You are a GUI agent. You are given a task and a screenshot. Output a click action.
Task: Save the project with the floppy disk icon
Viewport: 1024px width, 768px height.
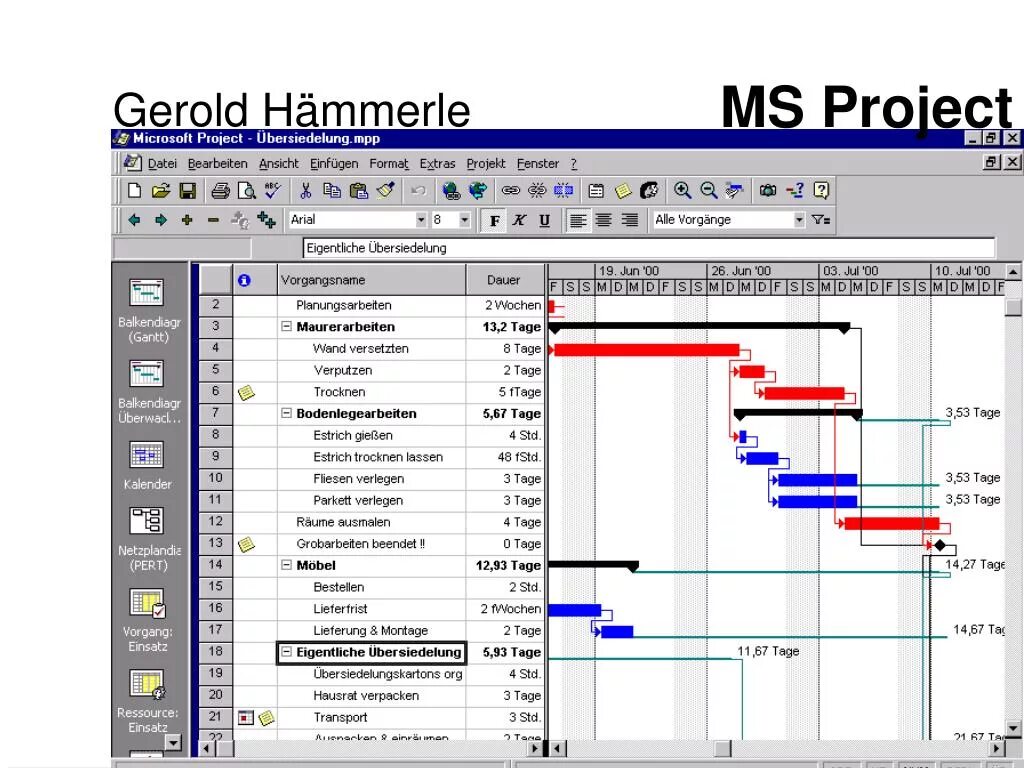pos(187,190)
